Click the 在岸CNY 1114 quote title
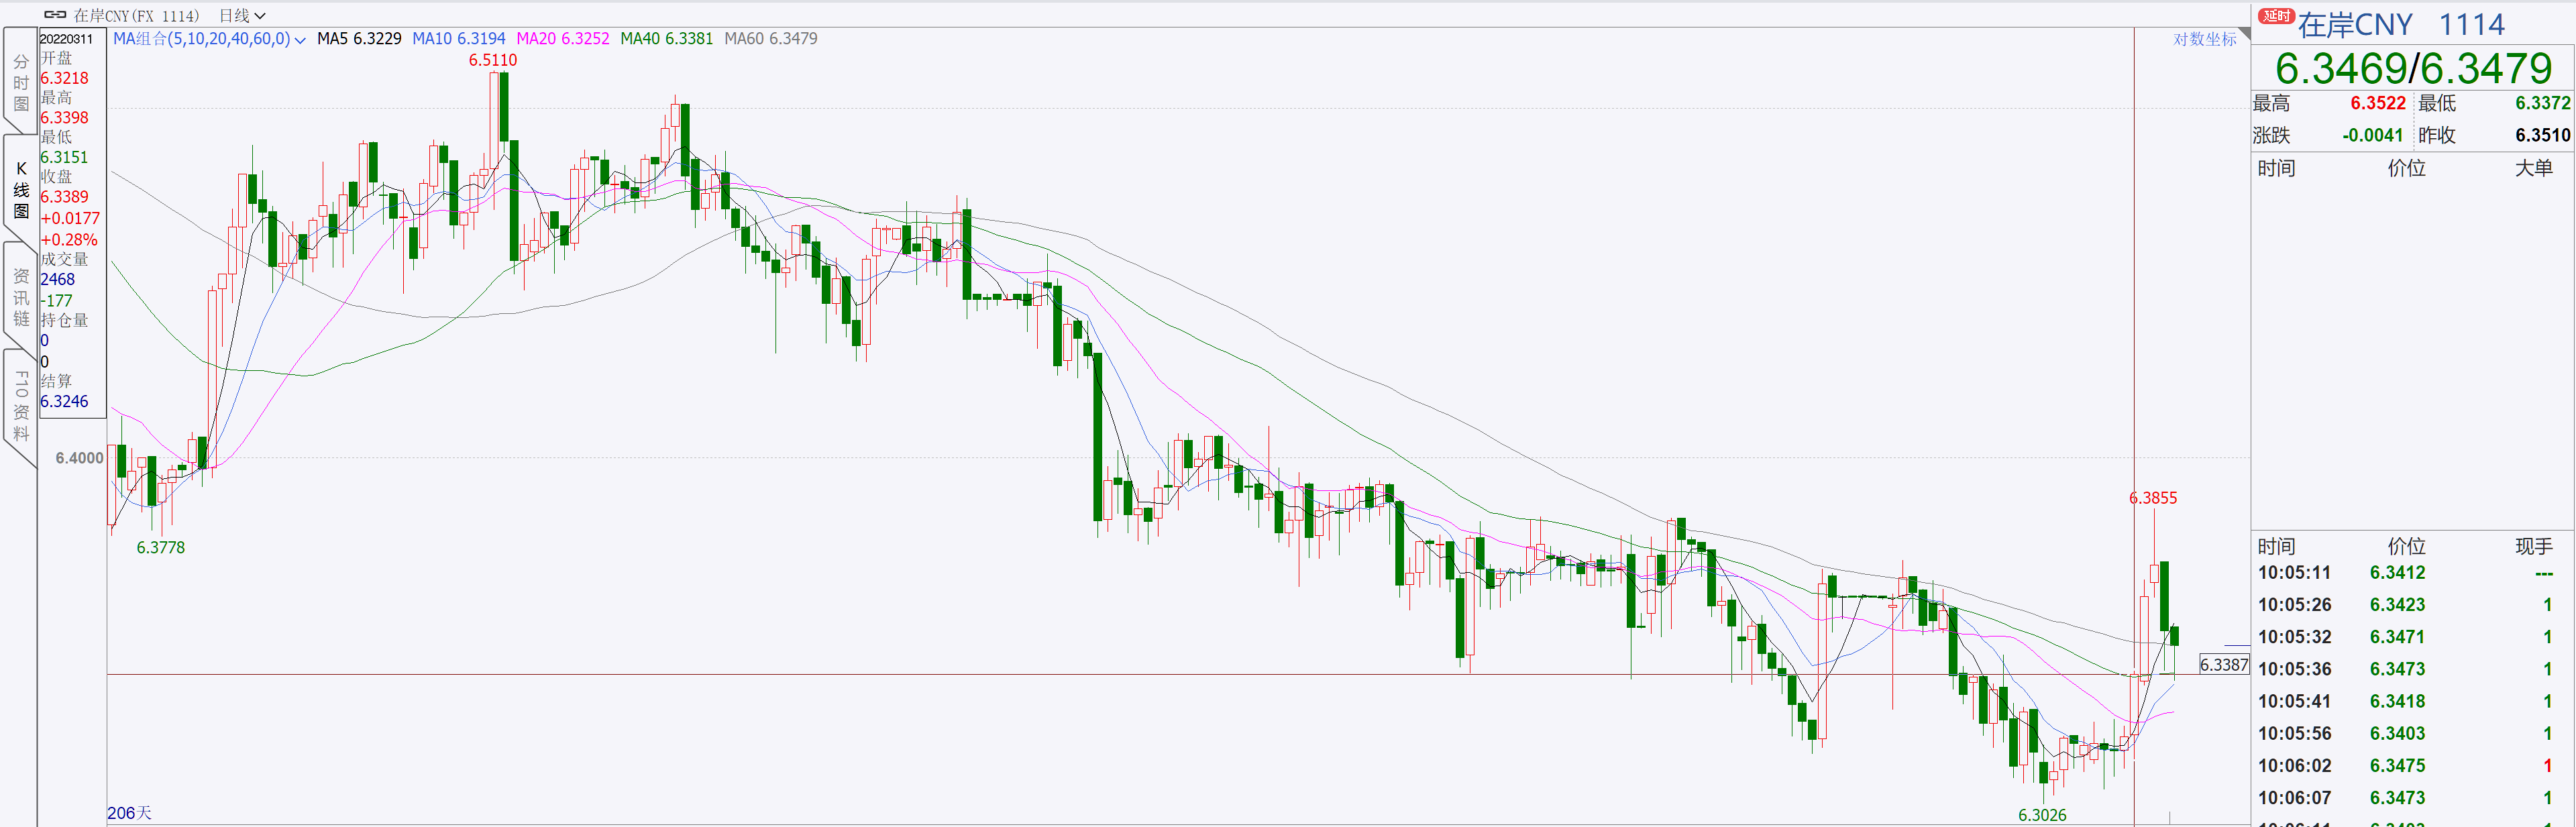This screenshot has width=2576, height=827. [2400, 24]
